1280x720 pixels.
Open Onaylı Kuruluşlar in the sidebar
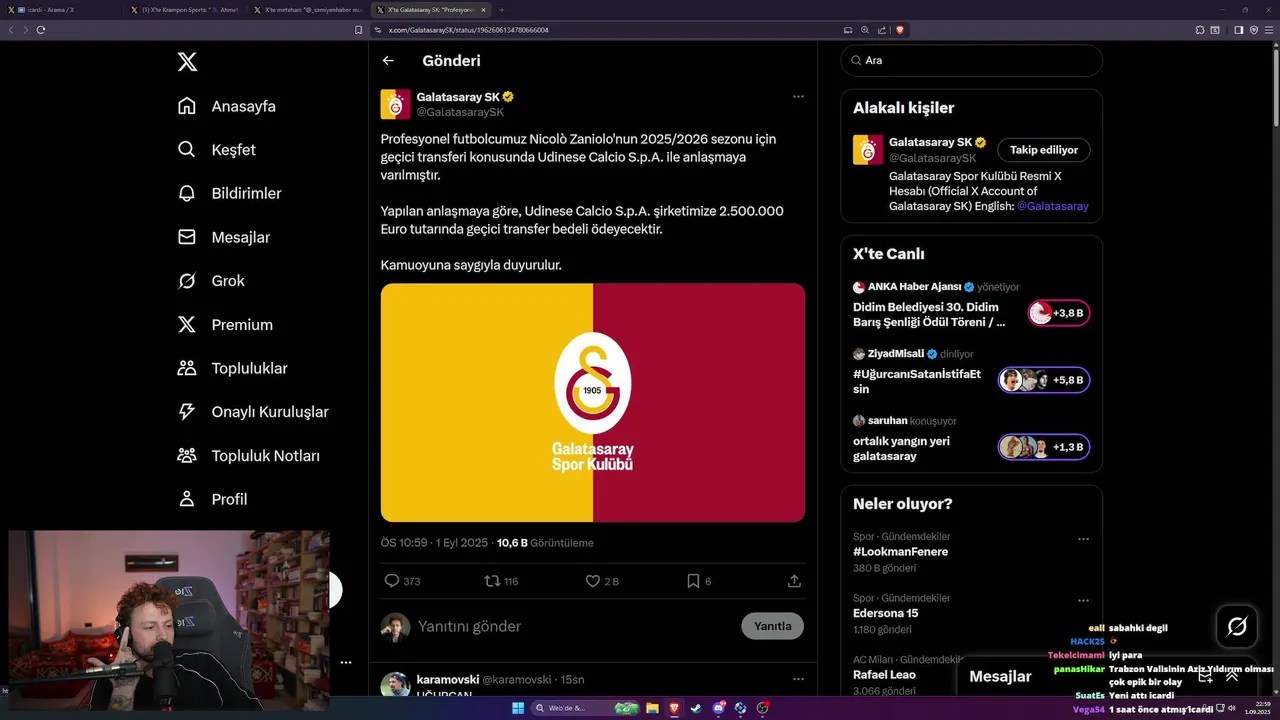pos(252,412)
